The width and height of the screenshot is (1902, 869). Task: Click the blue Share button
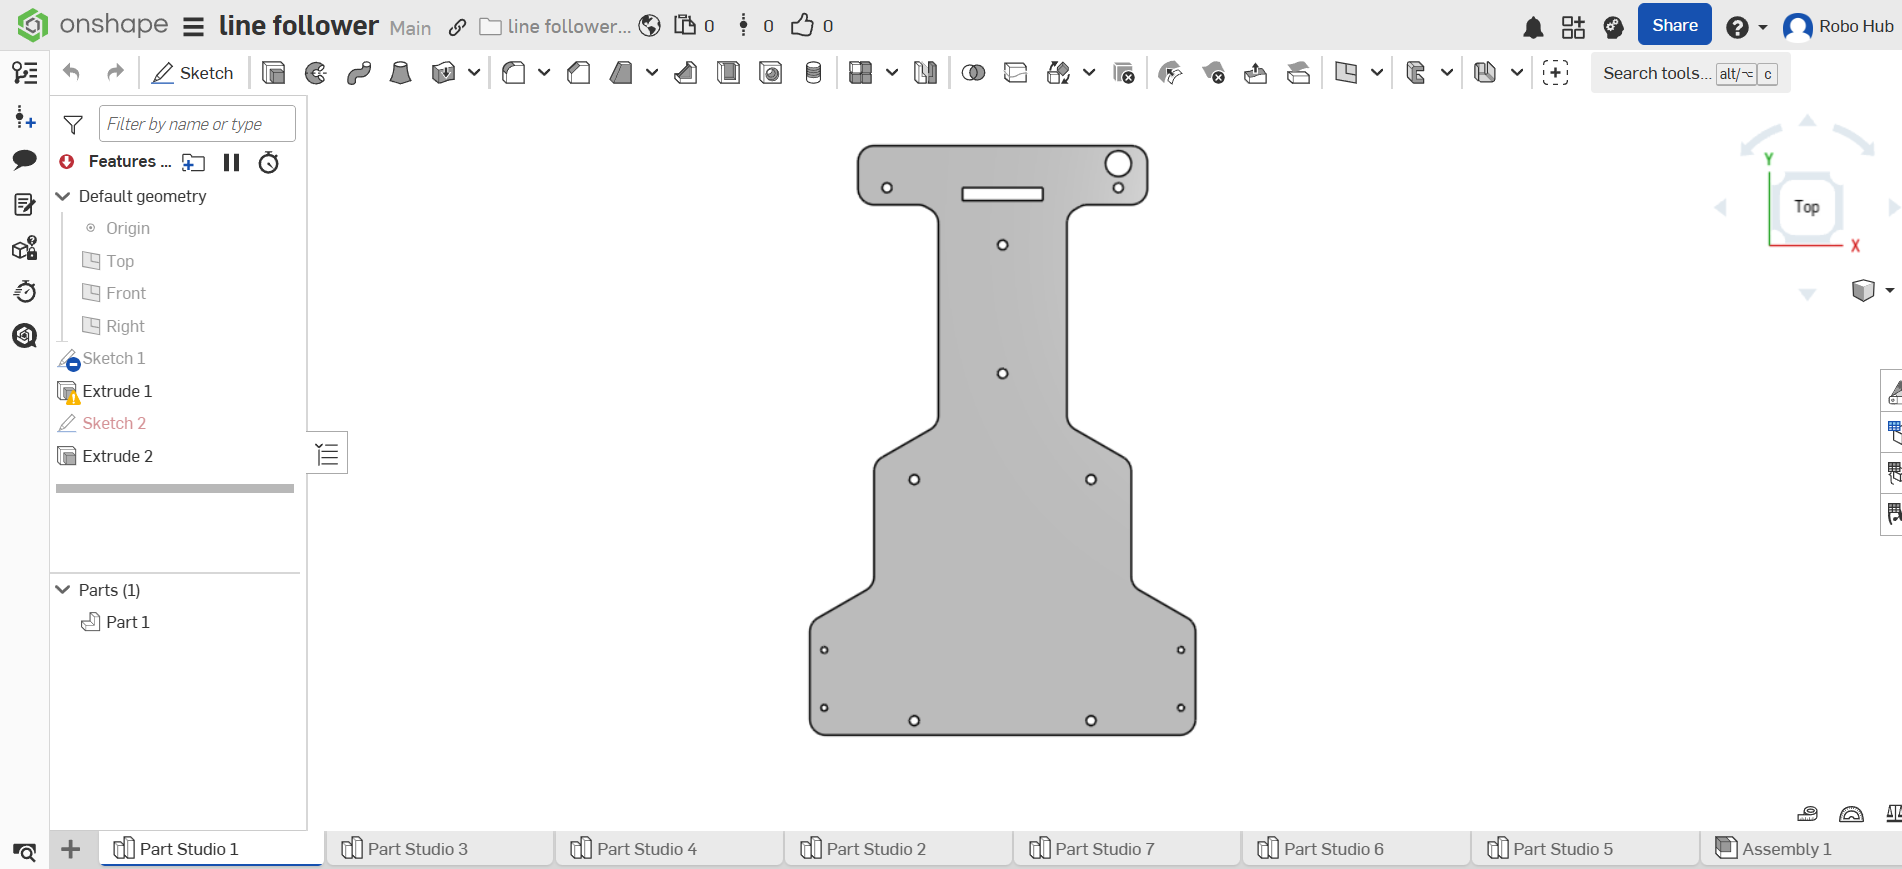pyautogui.click(x=1674, y=26)
